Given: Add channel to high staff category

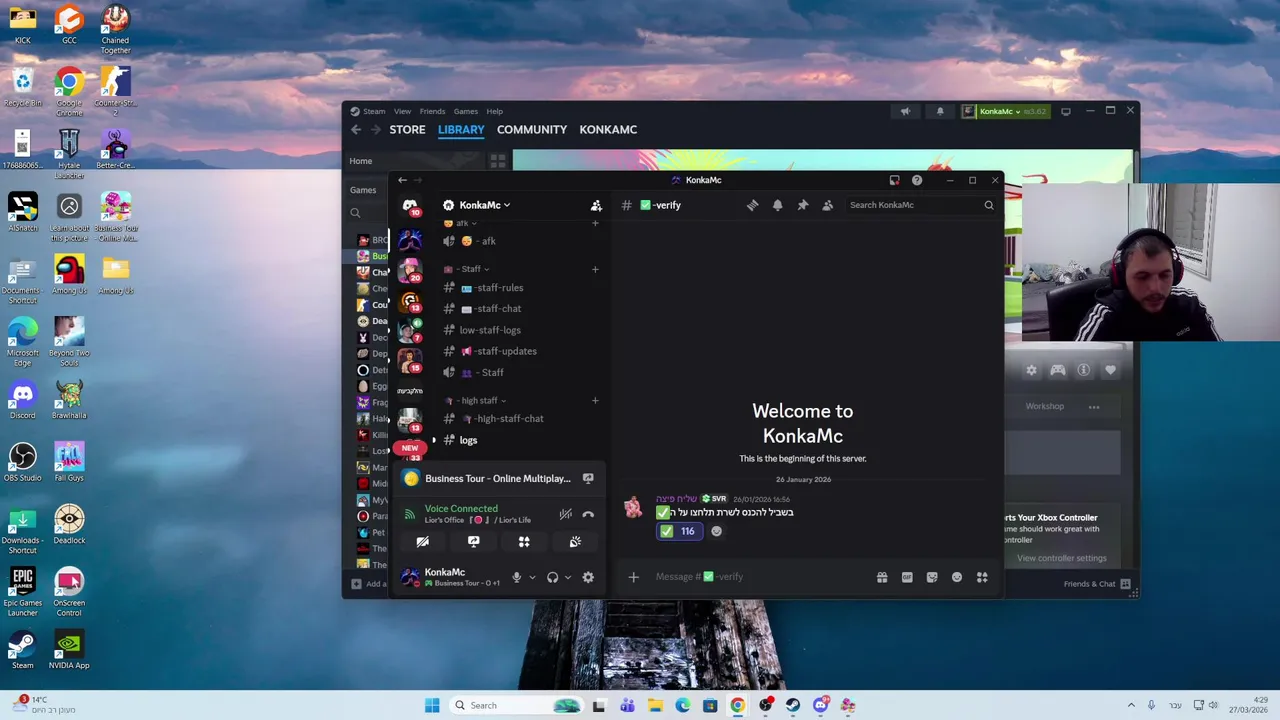Looking at the screenshot, I should click(595, 400).
